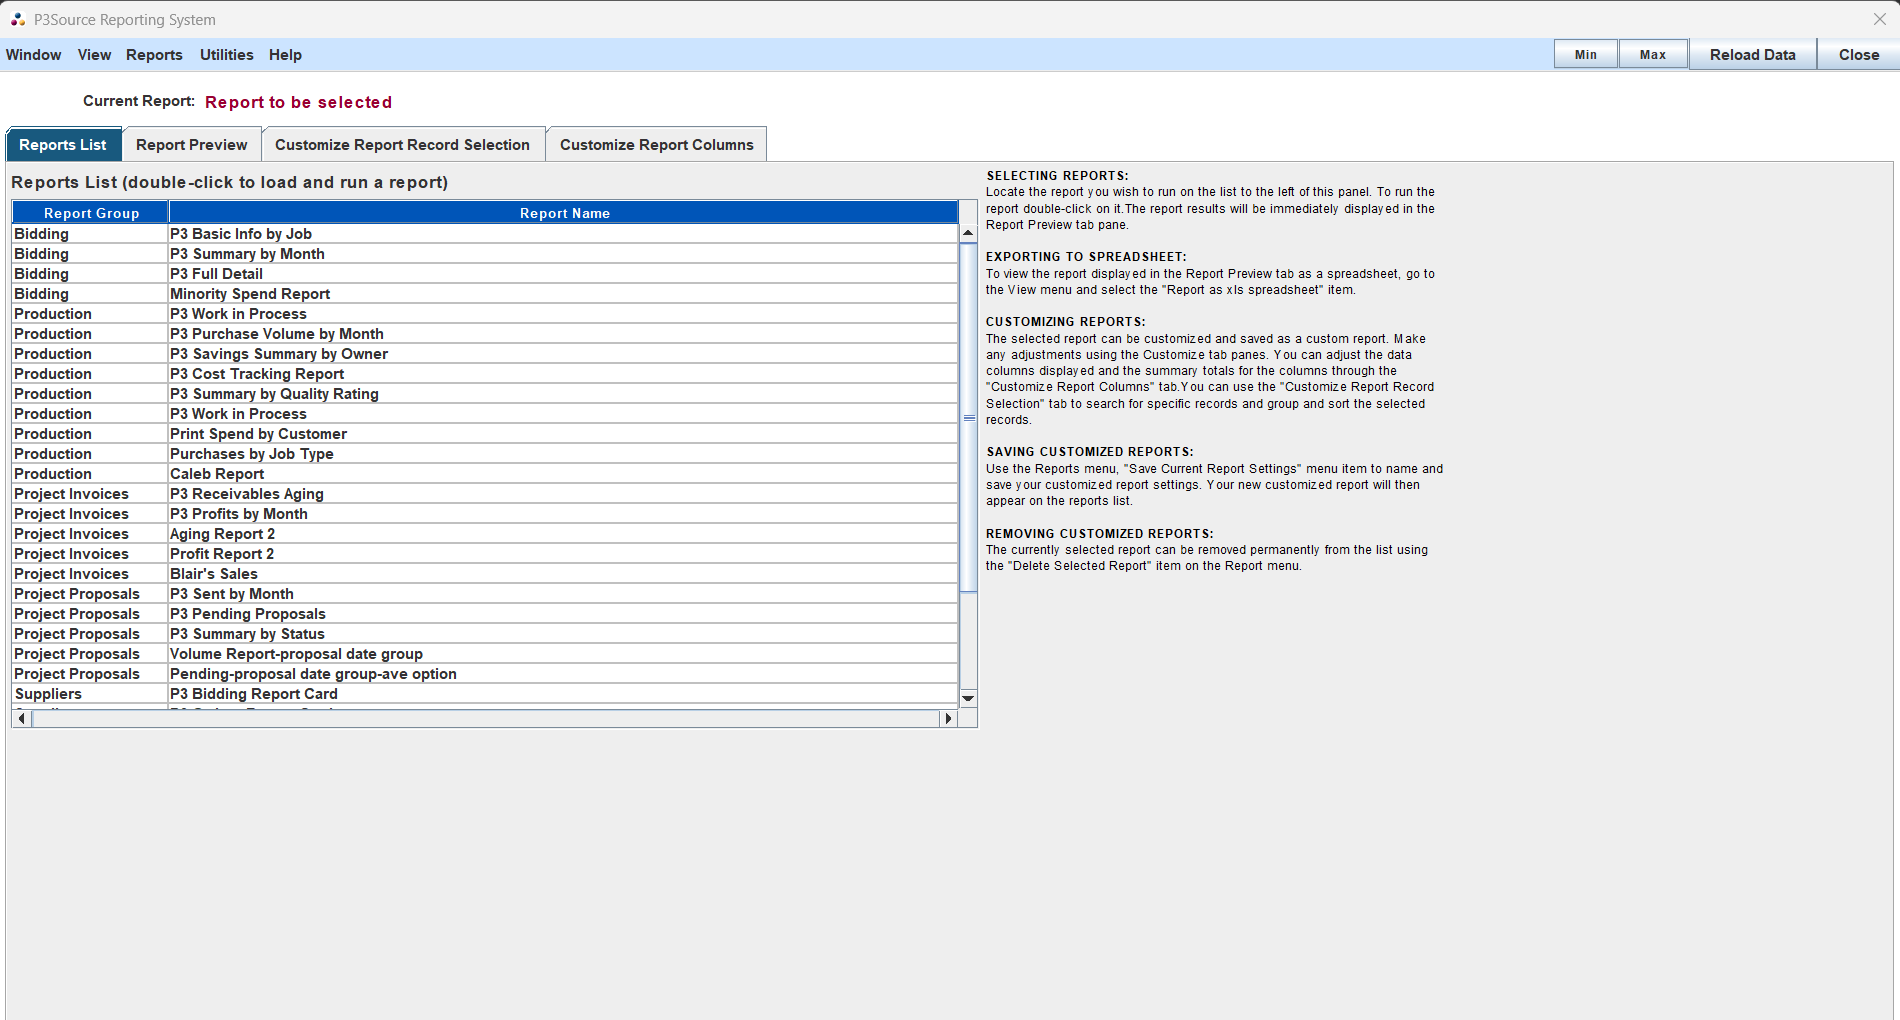
Task: Switch to the Report Preview tab
Action: pos(191,144)
